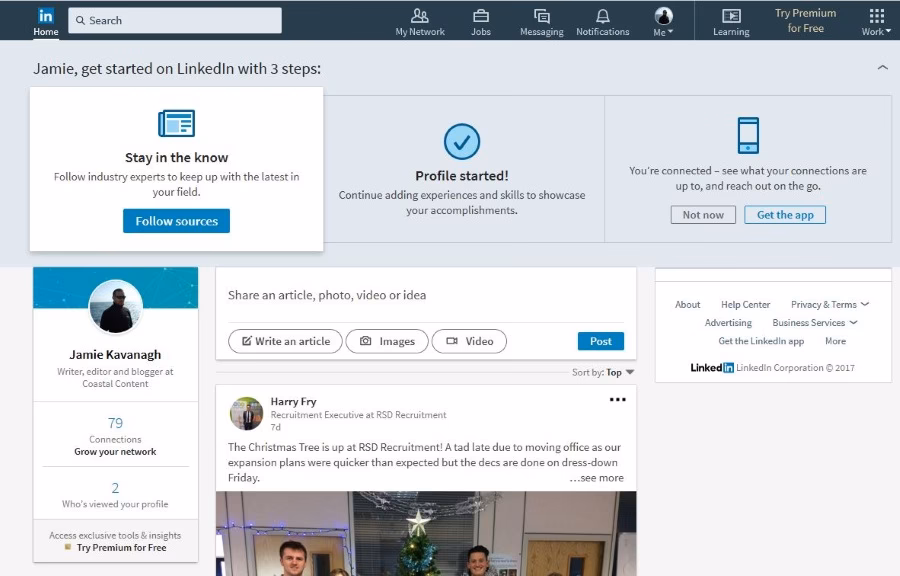Click the Try Premium for Free link

805,21
